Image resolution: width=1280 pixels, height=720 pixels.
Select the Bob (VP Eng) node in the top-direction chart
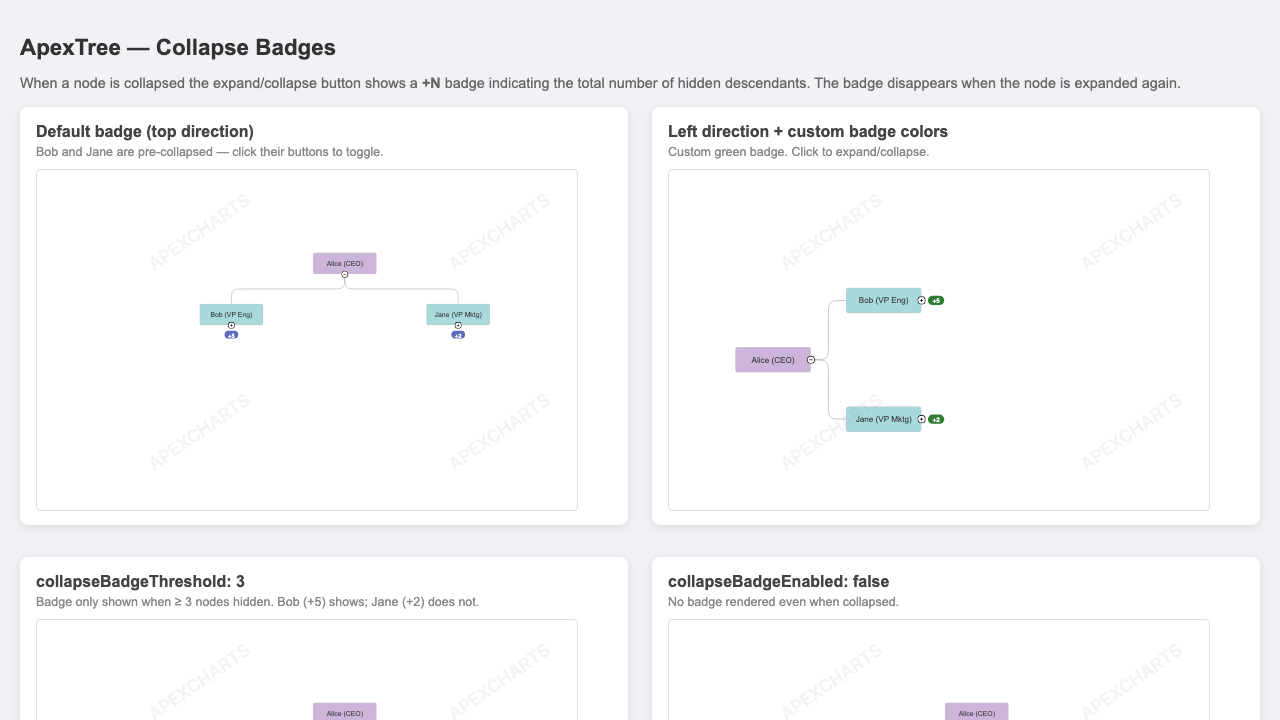(231, 314)
